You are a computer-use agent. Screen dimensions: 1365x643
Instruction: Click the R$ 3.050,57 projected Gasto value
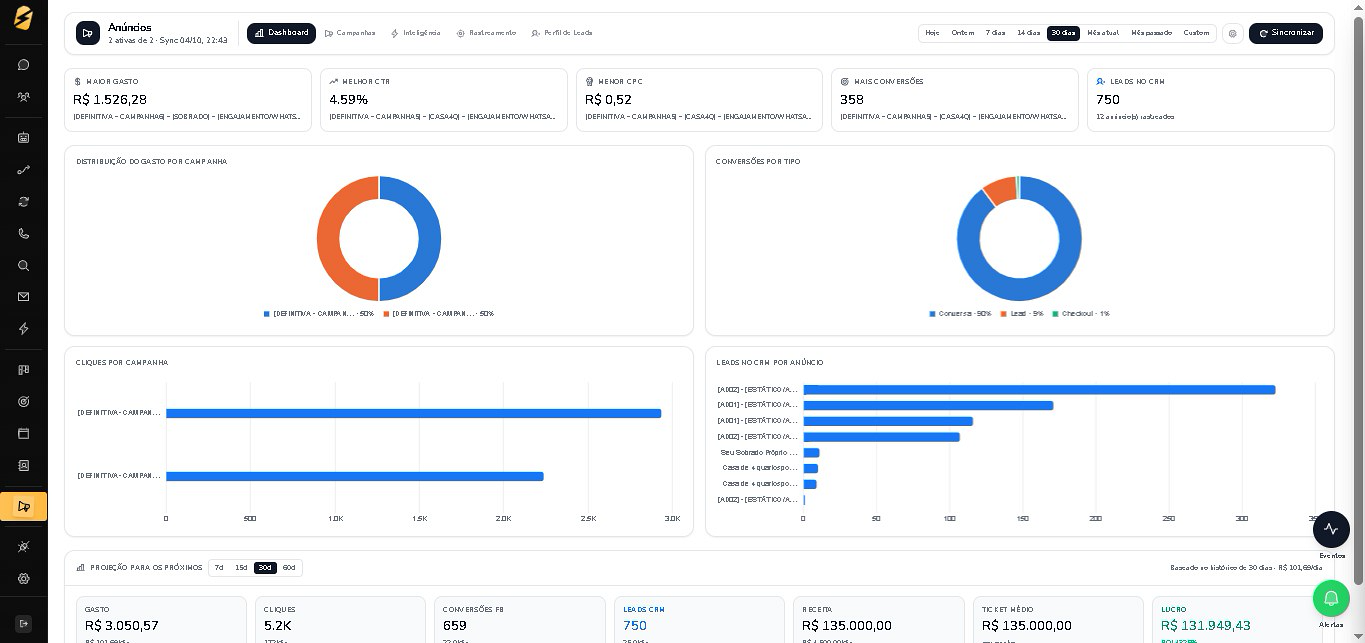click(122, 626)
